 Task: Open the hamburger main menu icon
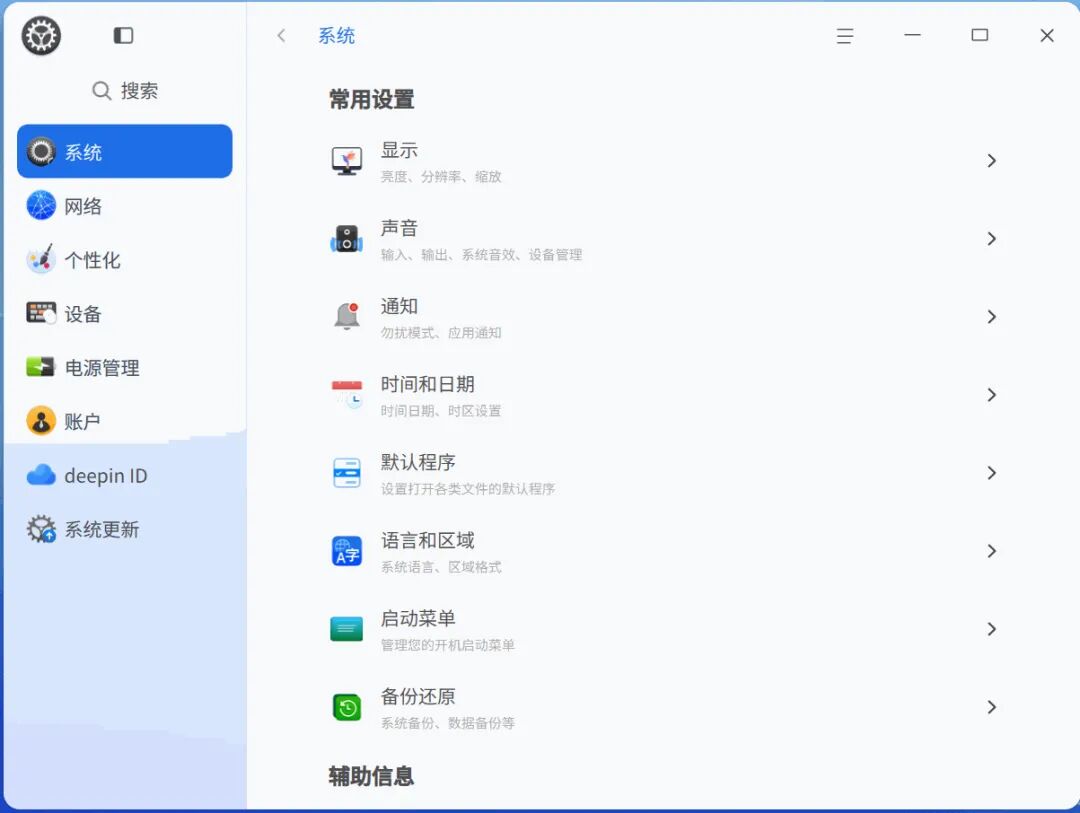pyautogui.click(x=845, y=35)
